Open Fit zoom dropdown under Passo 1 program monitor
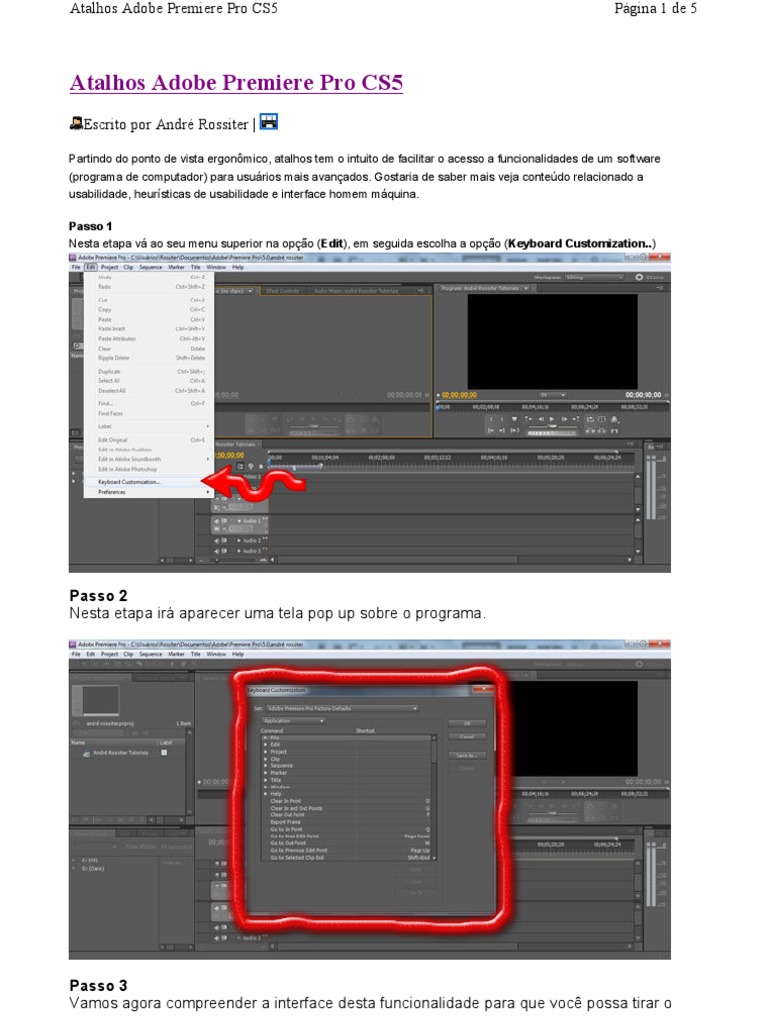 552,395
